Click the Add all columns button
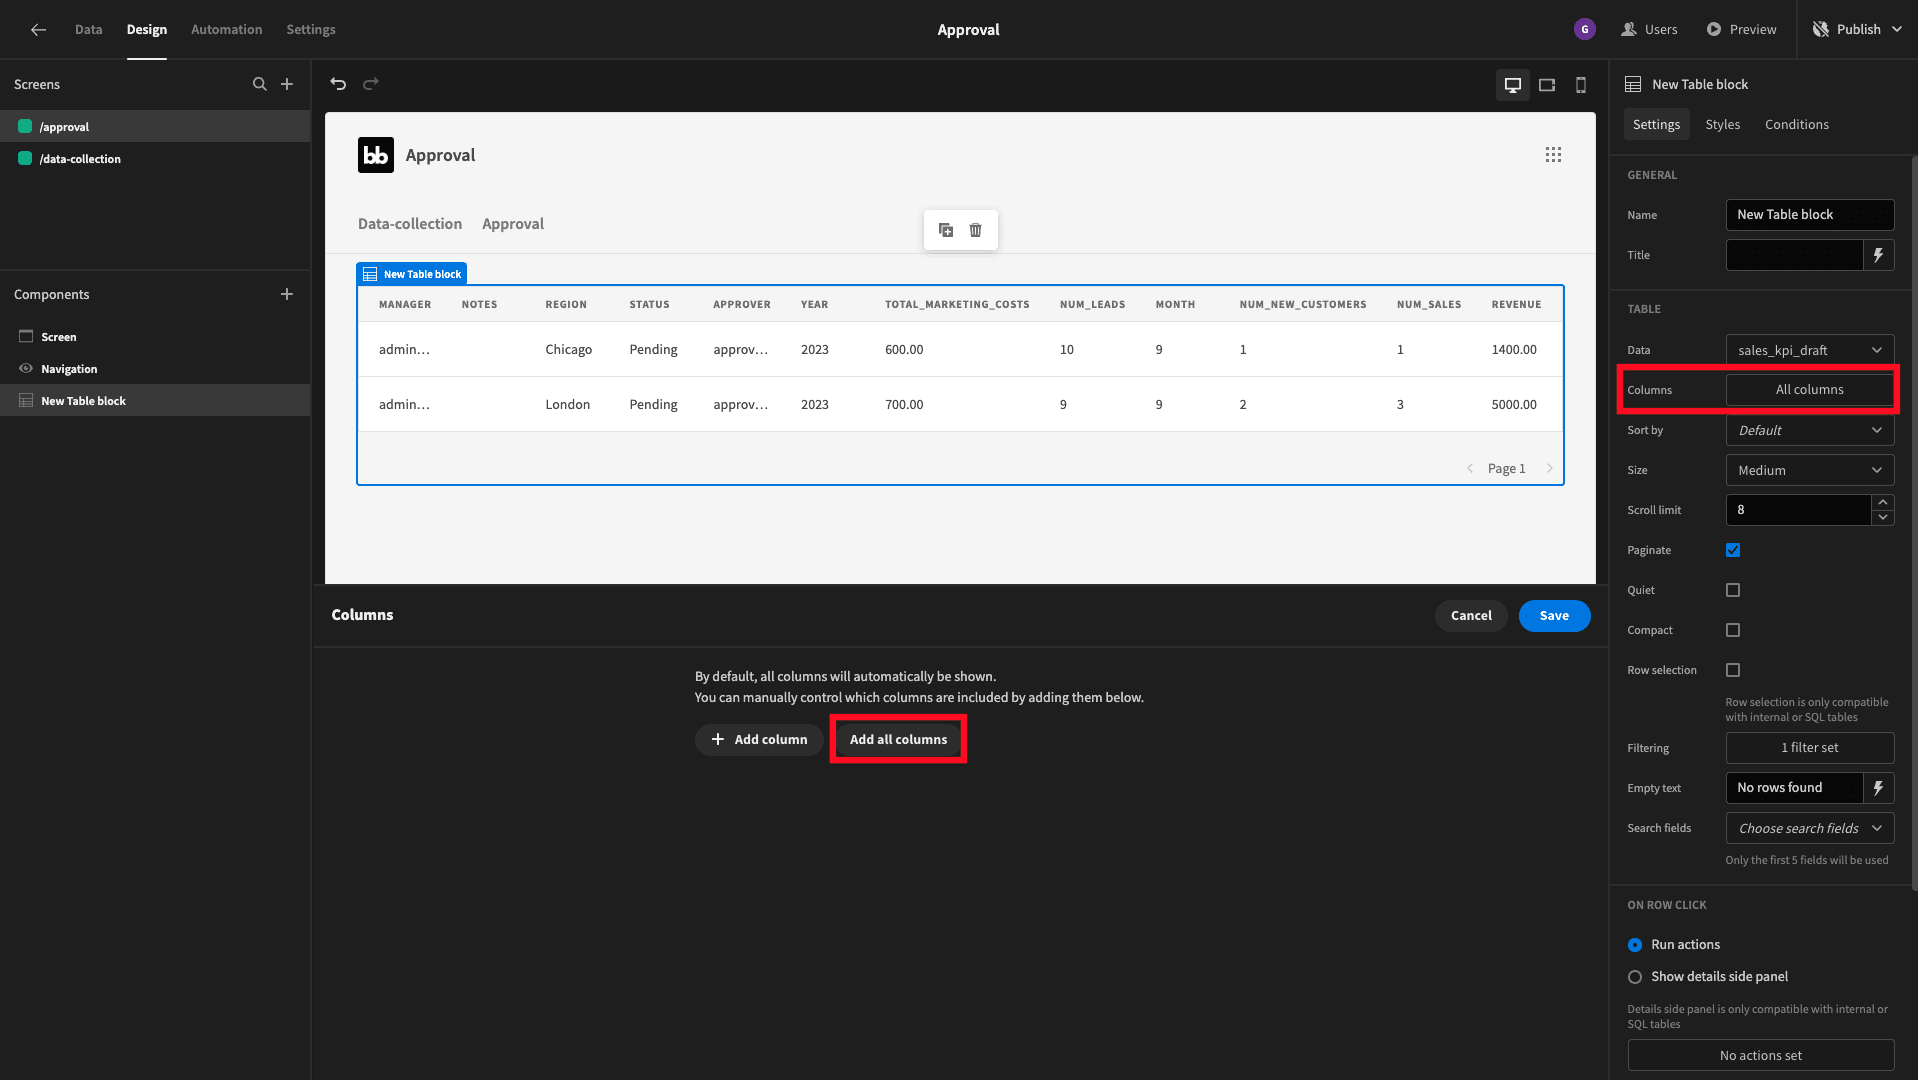Image resolution: width=1918 pixels, height=1080 pixels. (898, 739)
